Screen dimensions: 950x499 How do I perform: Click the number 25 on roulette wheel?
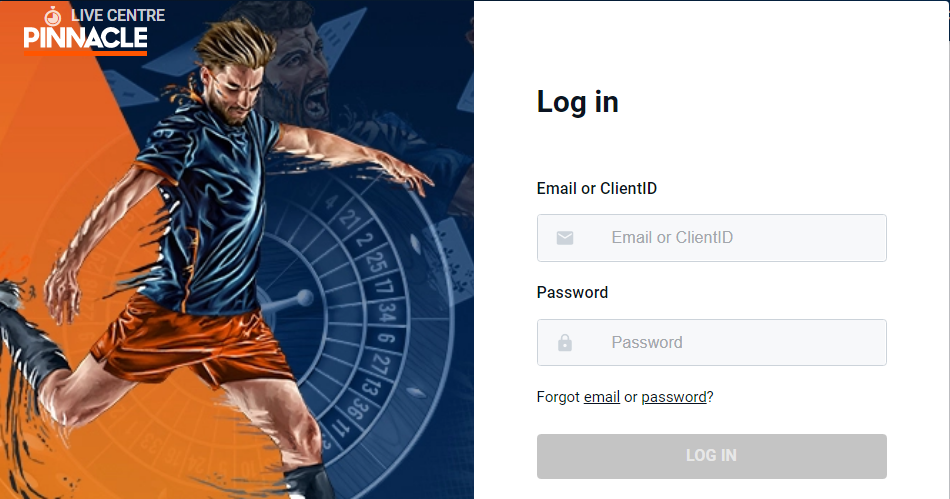pyautogui.click(x=376, y=262)
